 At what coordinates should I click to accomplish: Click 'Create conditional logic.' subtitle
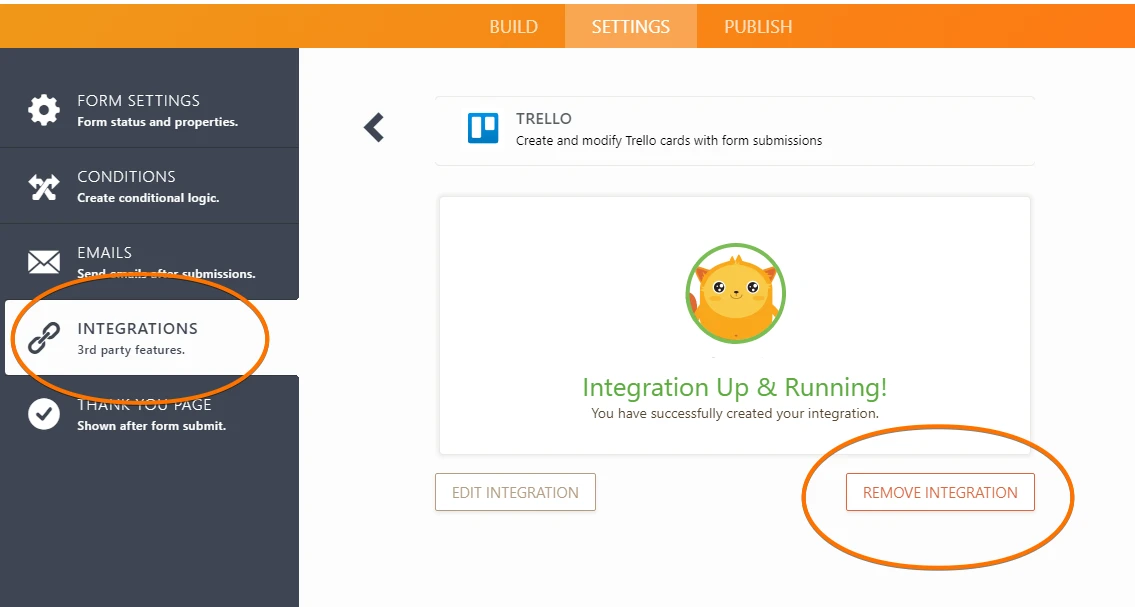click(x=148, y=198)
